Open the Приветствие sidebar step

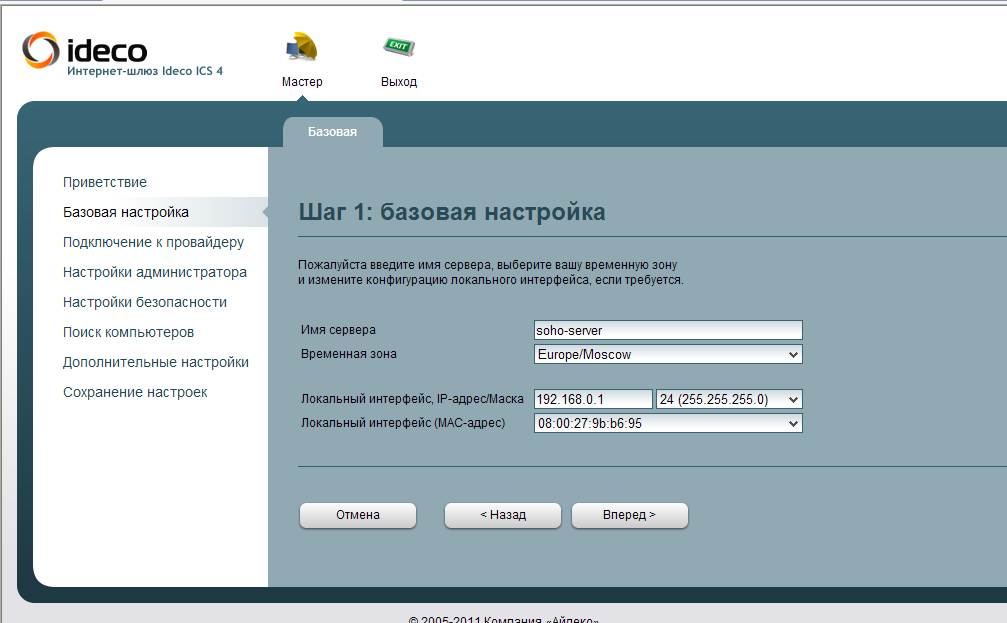click(x=105, y=182)
